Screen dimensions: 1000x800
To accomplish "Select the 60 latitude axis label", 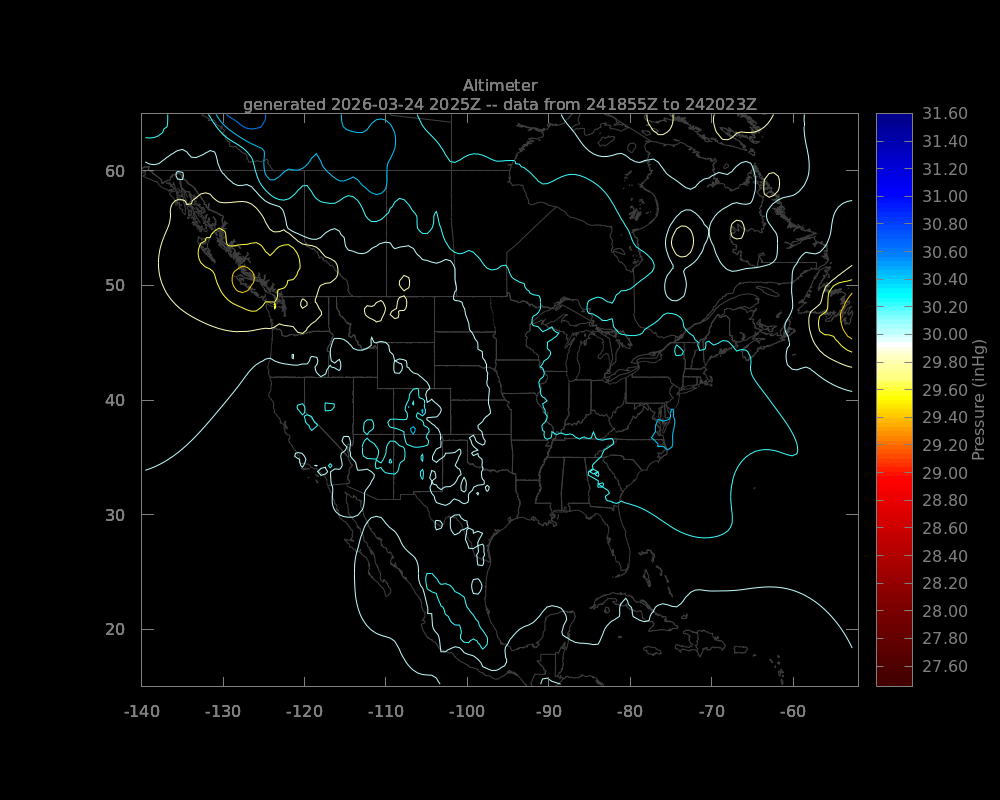I will point(117,171).
